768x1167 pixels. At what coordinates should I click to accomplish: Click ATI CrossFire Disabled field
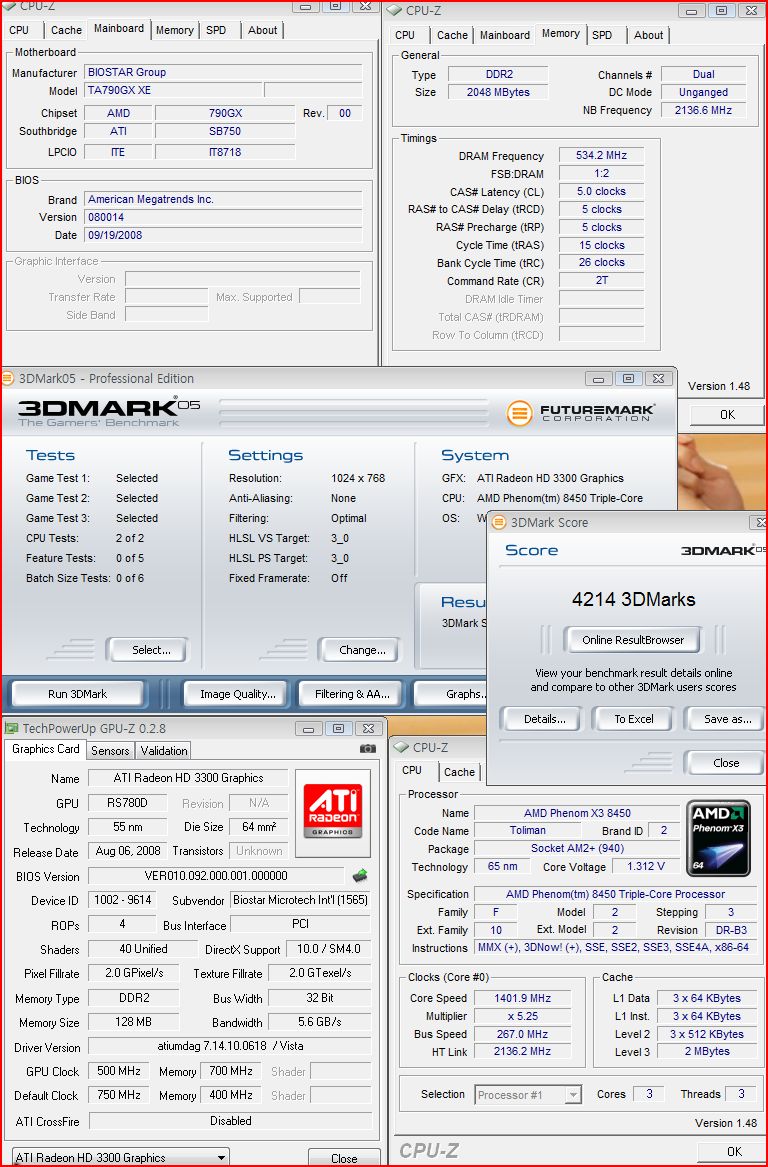[231, 1121]
